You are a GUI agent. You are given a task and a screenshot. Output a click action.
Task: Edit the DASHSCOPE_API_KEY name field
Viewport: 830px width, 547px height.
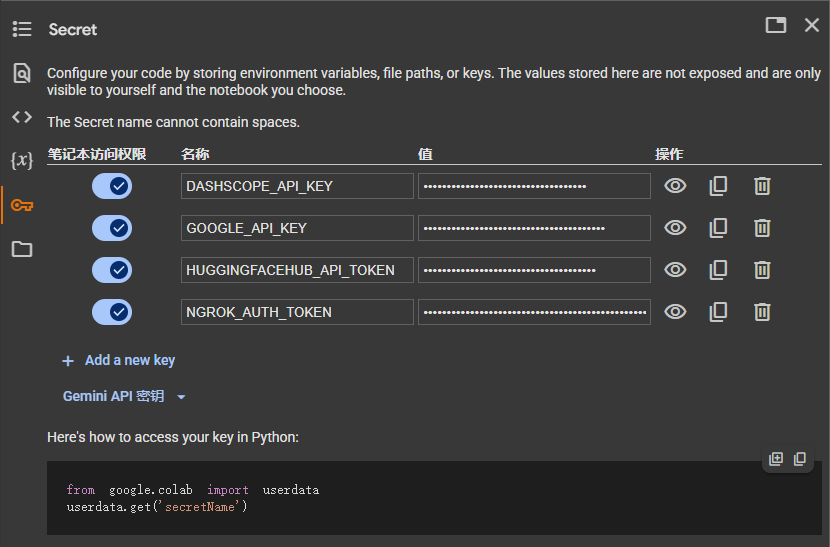click(297, 186)
